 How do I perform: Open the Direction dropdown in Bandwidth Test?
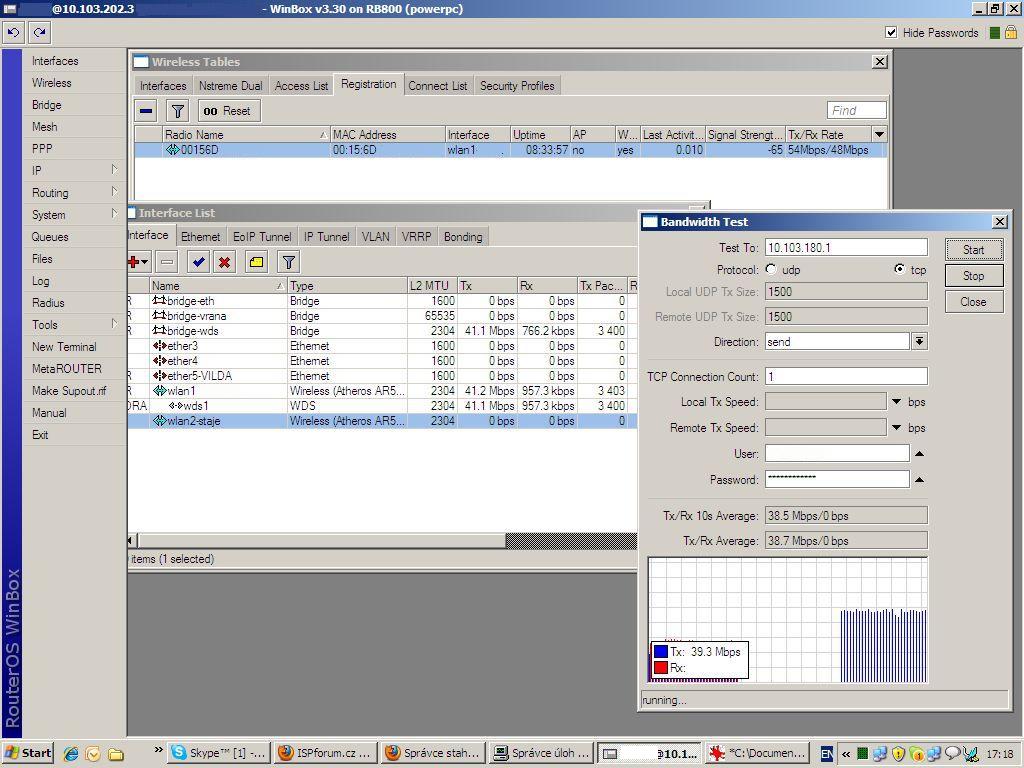[919, 342]
